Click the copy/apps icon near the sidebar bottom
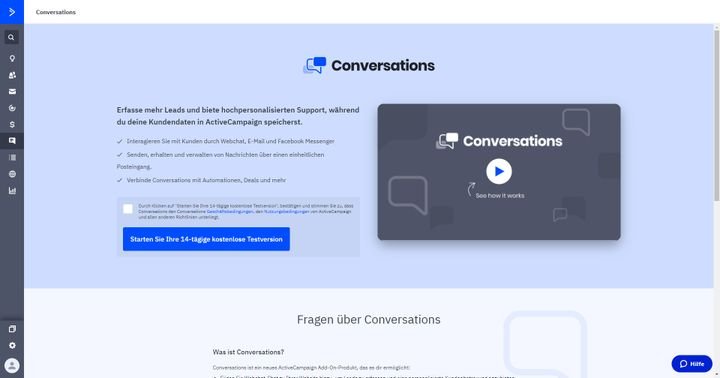Screen dimensions: 720x378 (x=12, y=329)
